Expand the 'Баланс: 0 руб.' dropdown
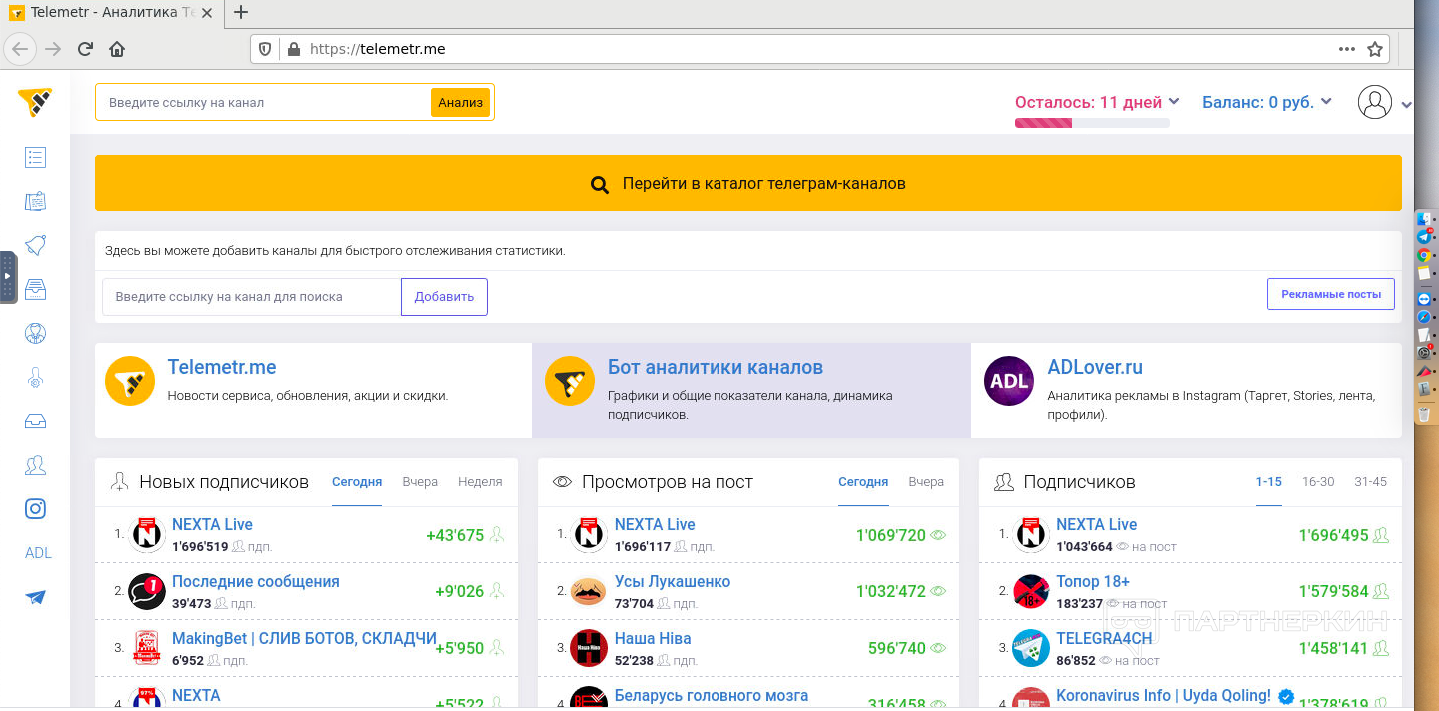The width and height of the screenshot is (1439, 711). [1326, 101]
